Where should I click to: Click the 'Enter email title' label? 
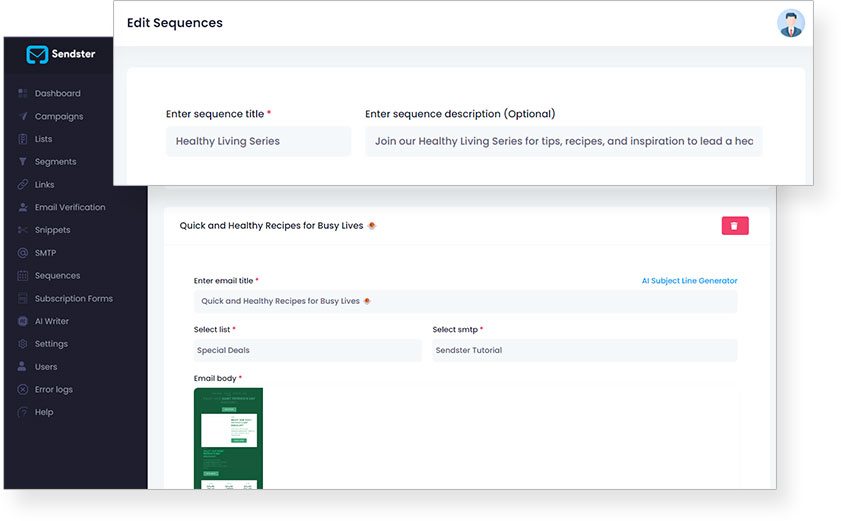(x=223, y=281)
